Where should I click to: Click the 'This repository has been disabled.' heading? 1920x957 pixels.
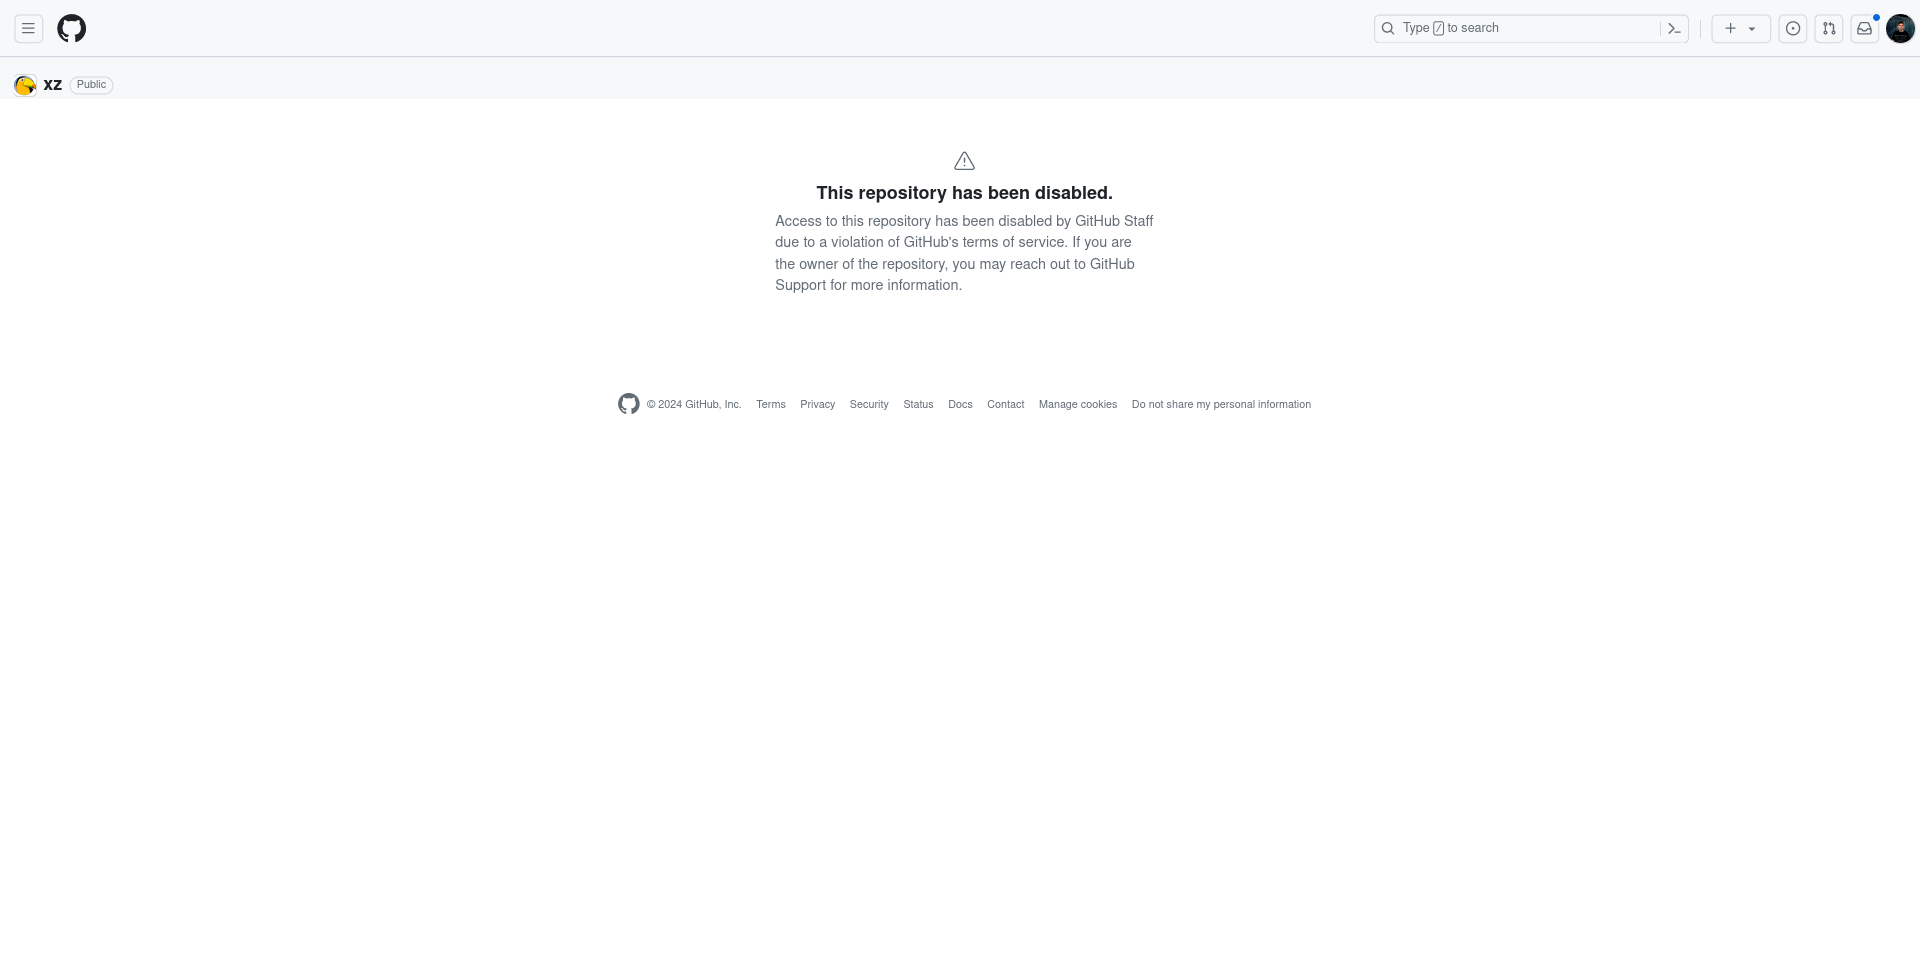(964, 193)
